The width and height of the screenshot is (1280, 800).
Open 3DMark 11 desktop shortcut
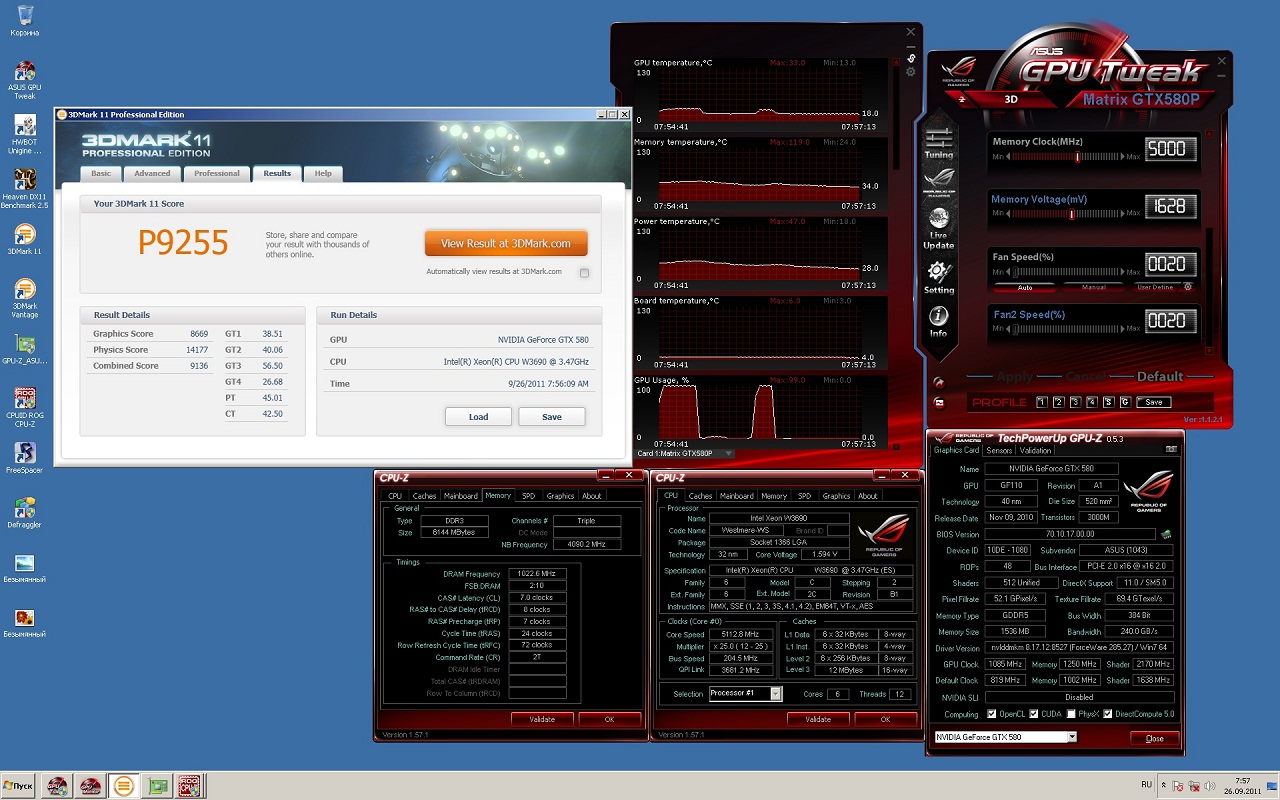point(25,240)
